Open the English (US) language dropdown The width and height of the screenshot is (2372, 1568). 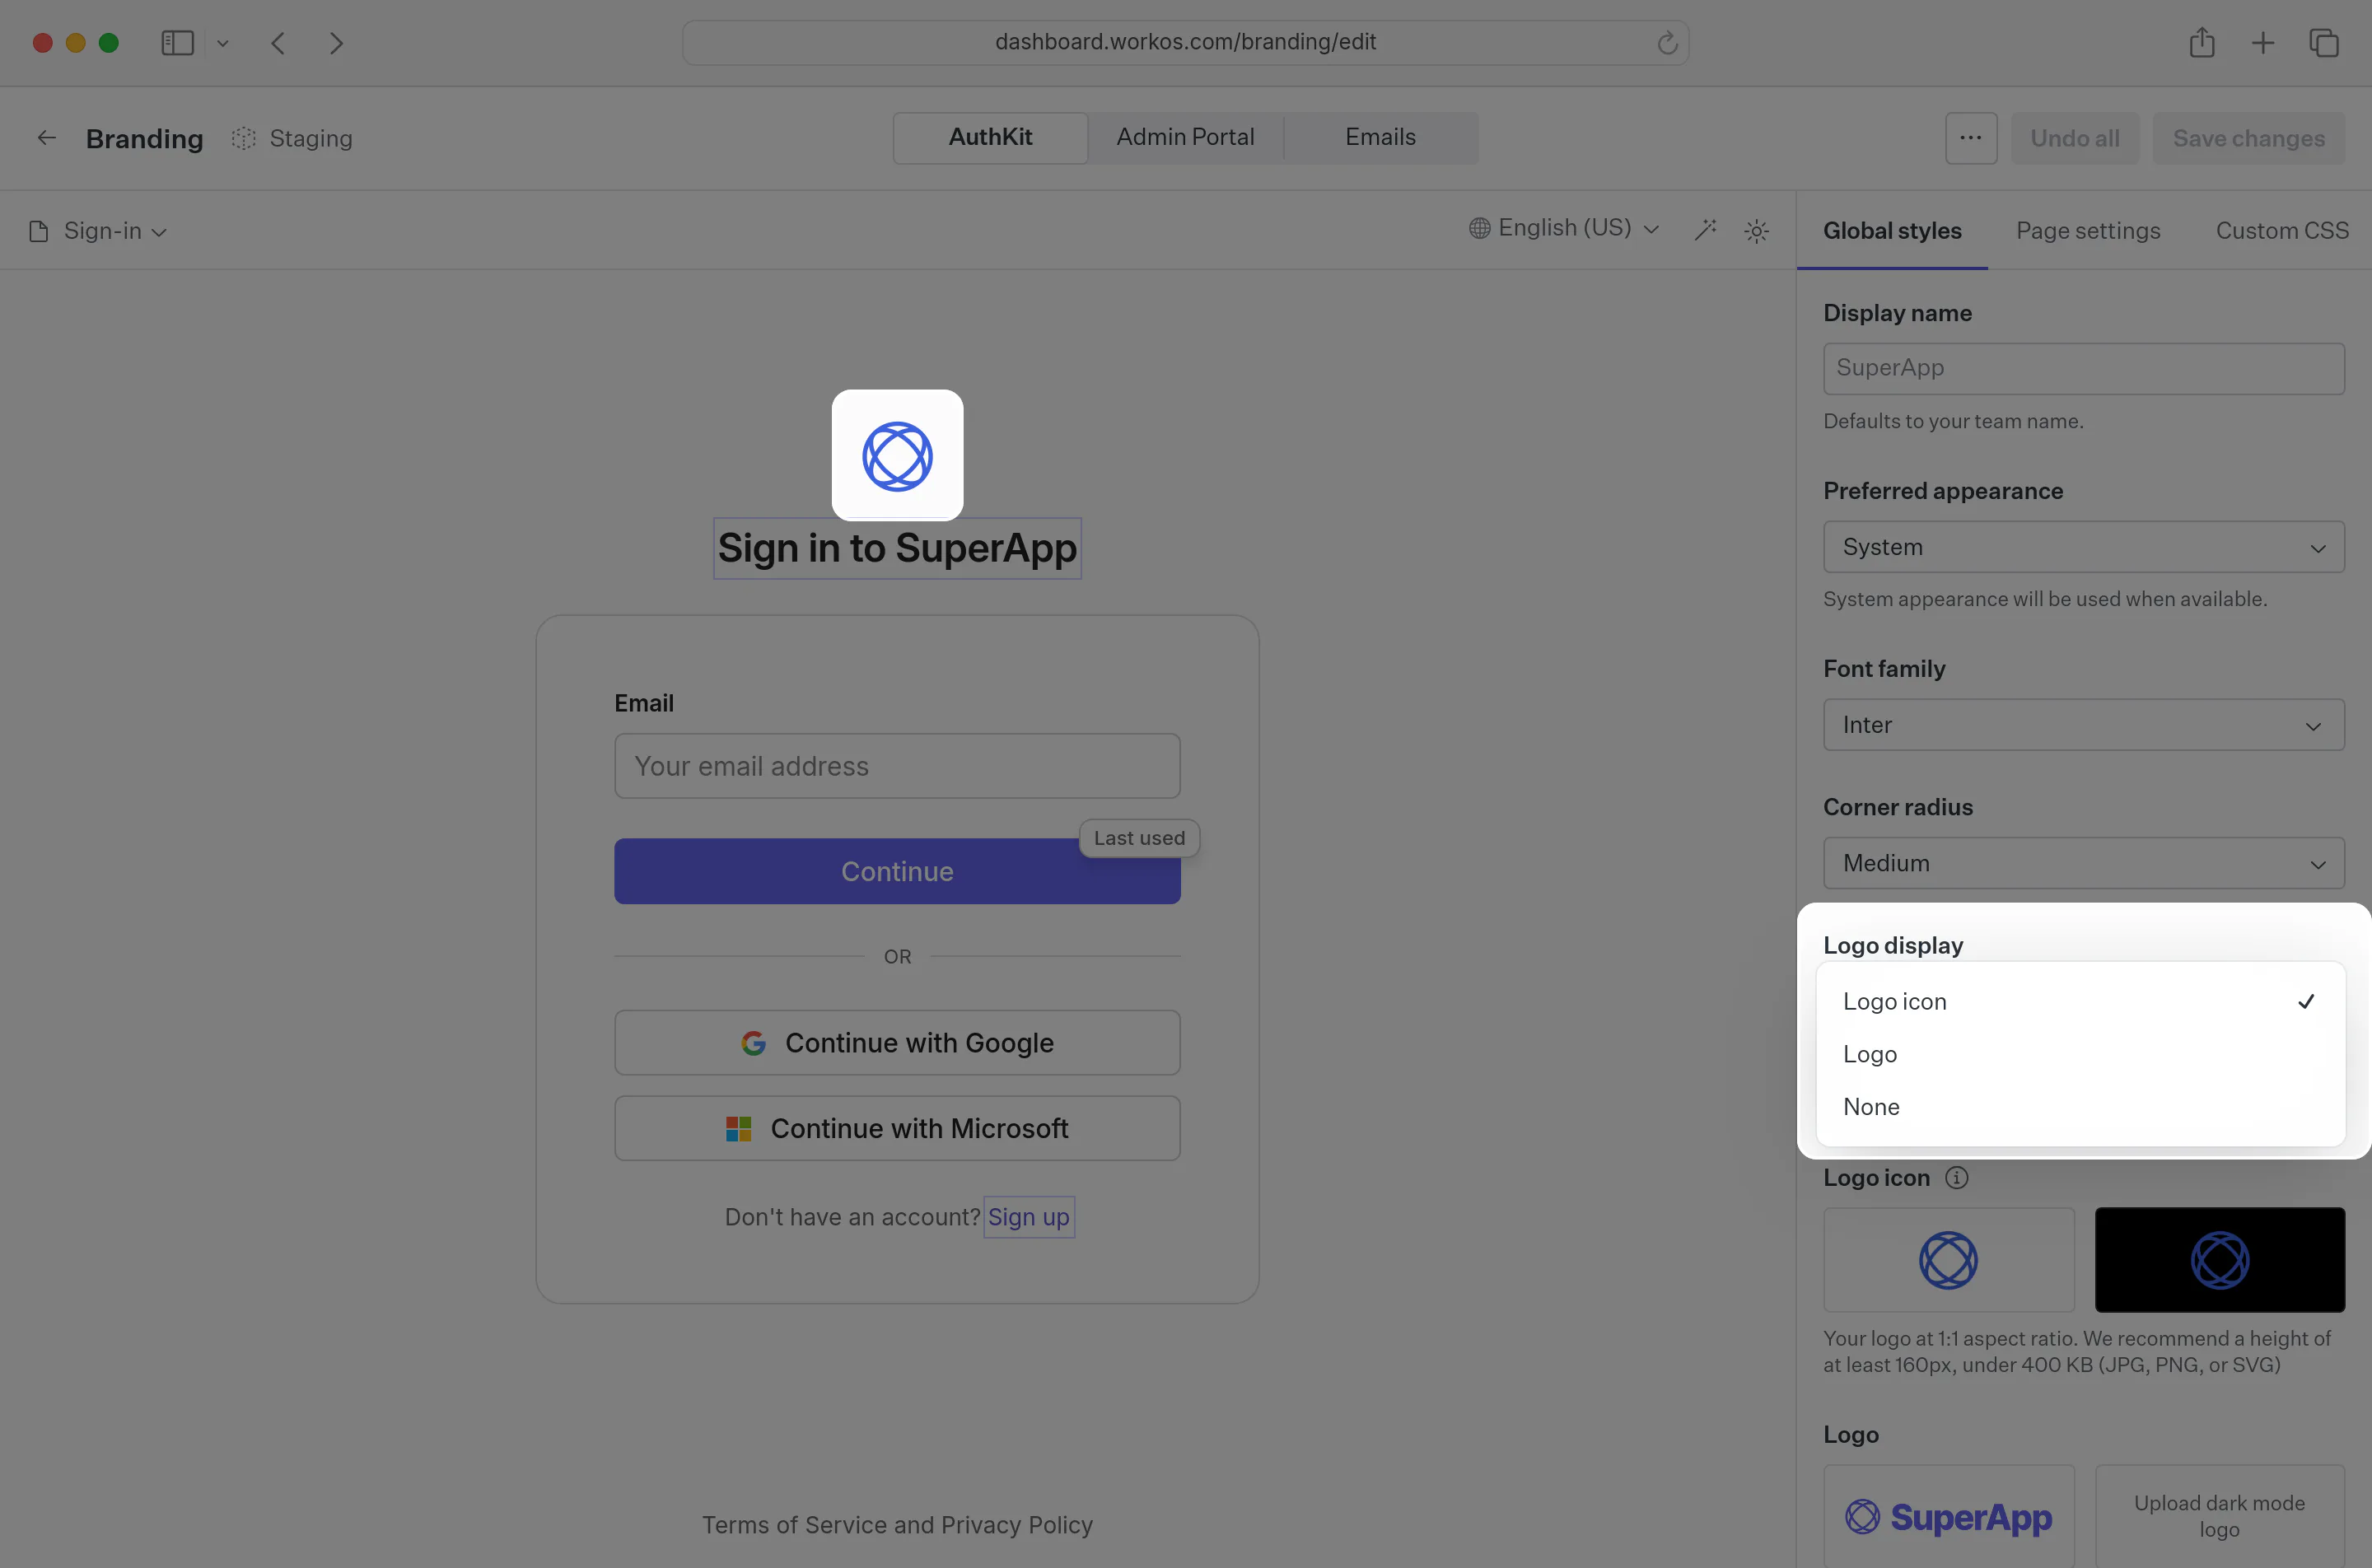click(1564, 228)
